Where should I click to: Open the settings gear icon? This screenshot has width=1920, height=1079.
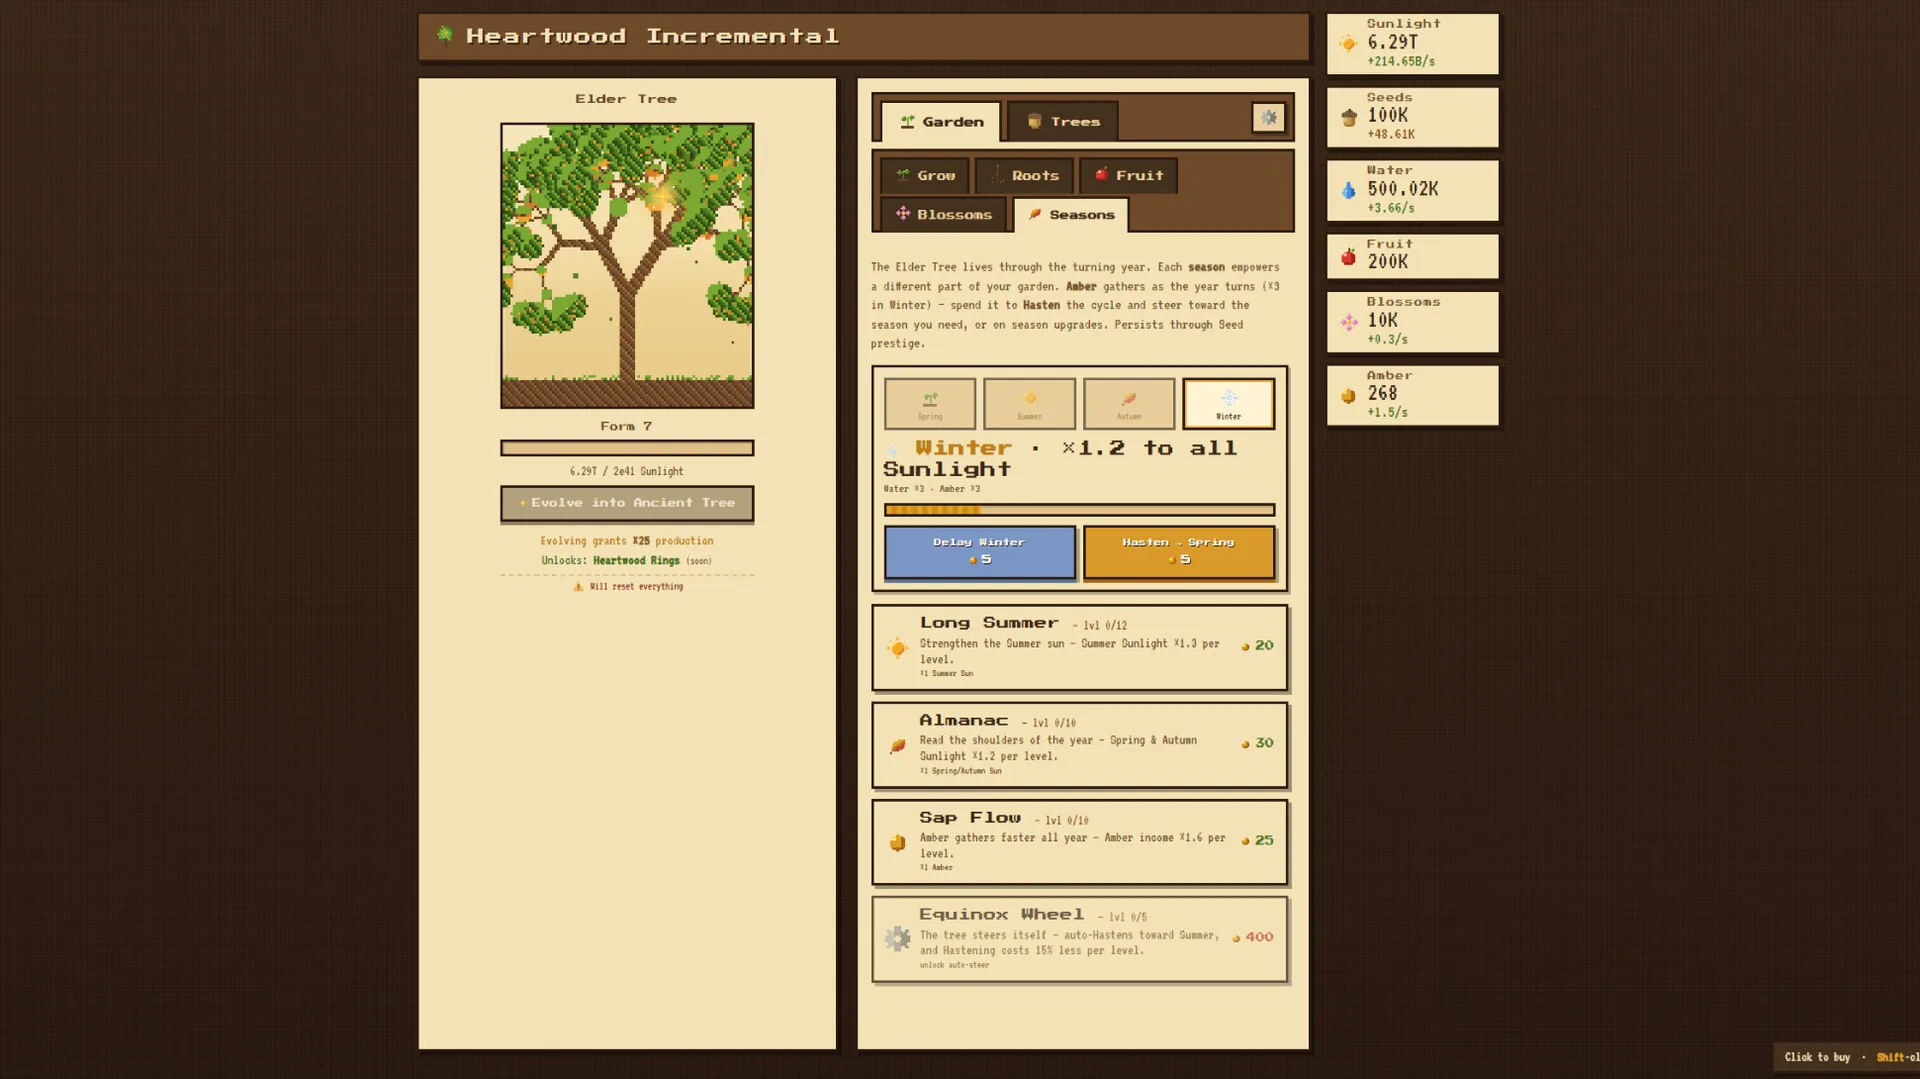tap(1268, 118)
